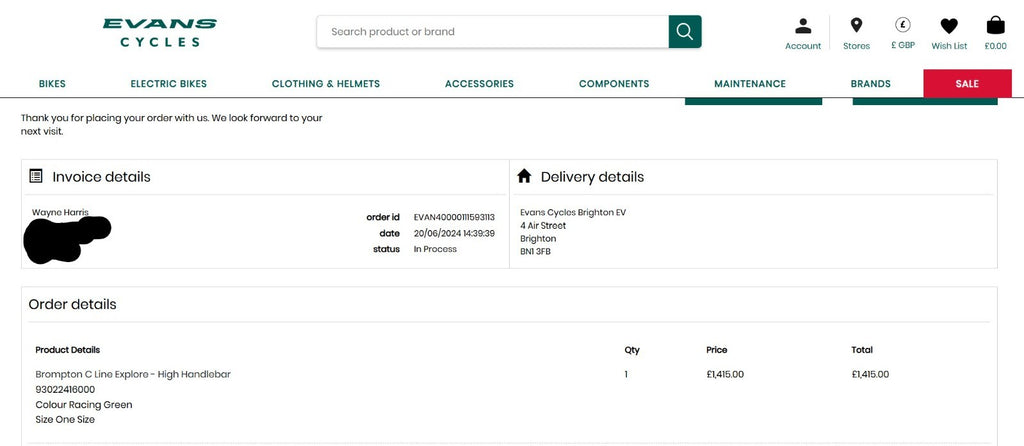Click the Product Details column header
This screenshot has height=446, width=1024.
(67, 350)
